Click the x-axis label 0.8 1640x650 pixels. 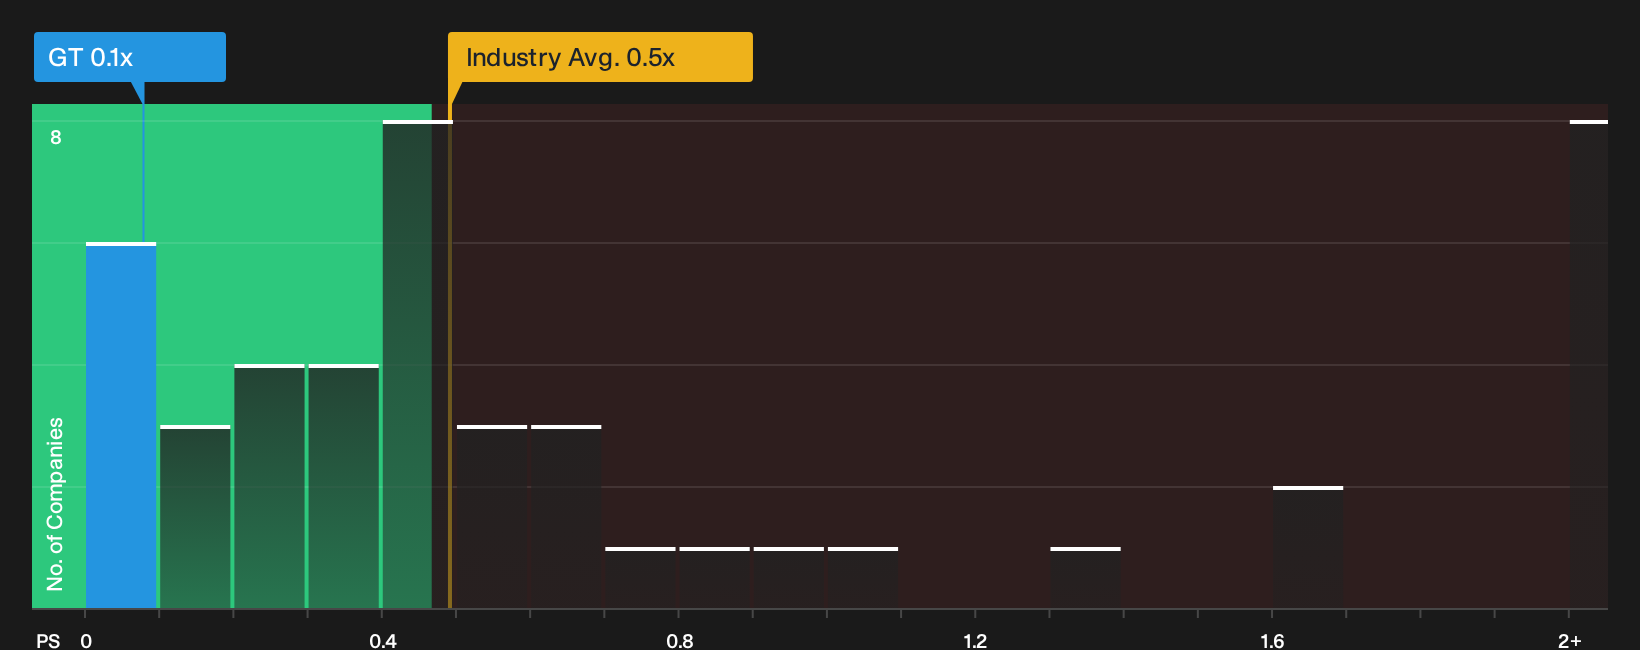tap(680, 640)
